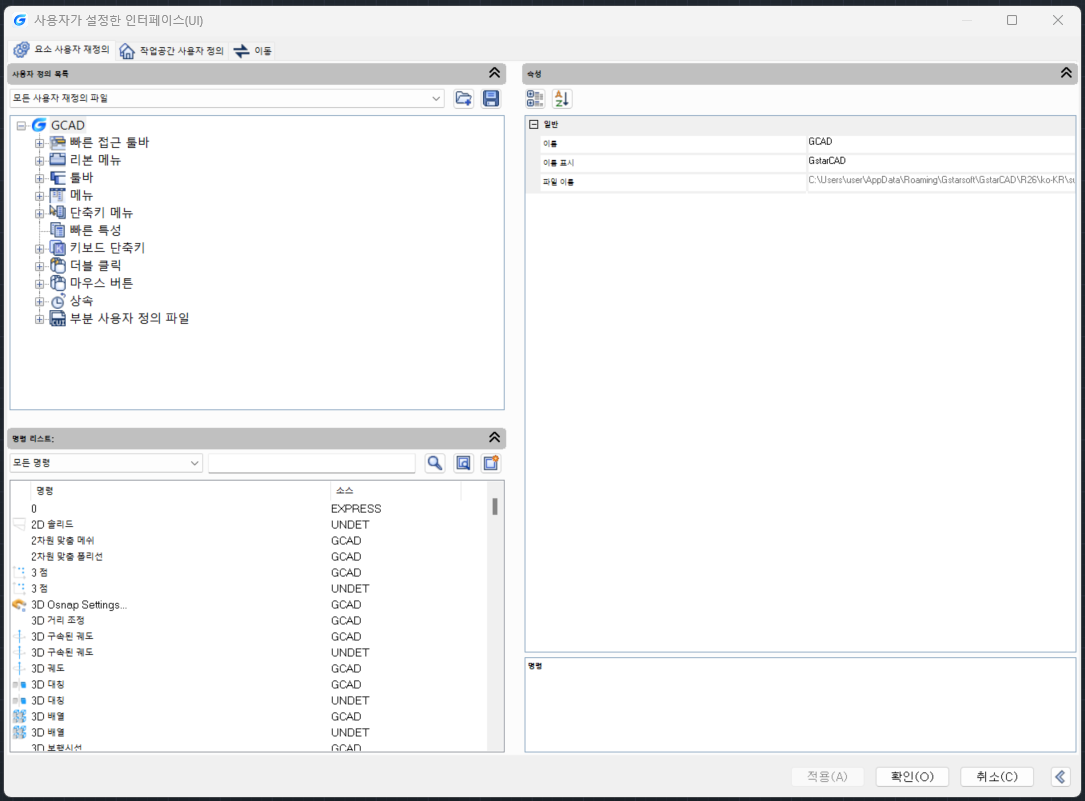Screen dimensions: 1085x801
Task: Click the command search text field
Action: point(311,463)
